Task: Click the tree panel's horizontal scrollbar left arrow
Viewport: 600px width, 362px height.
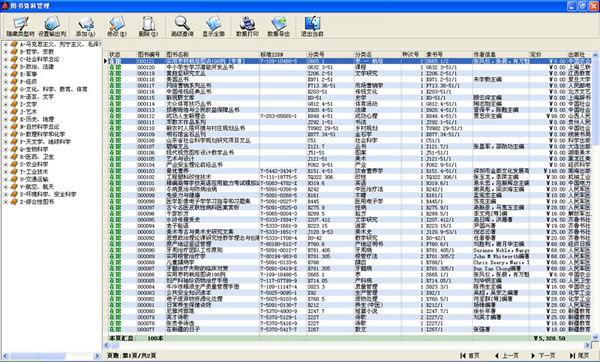Action: [6, 356]
